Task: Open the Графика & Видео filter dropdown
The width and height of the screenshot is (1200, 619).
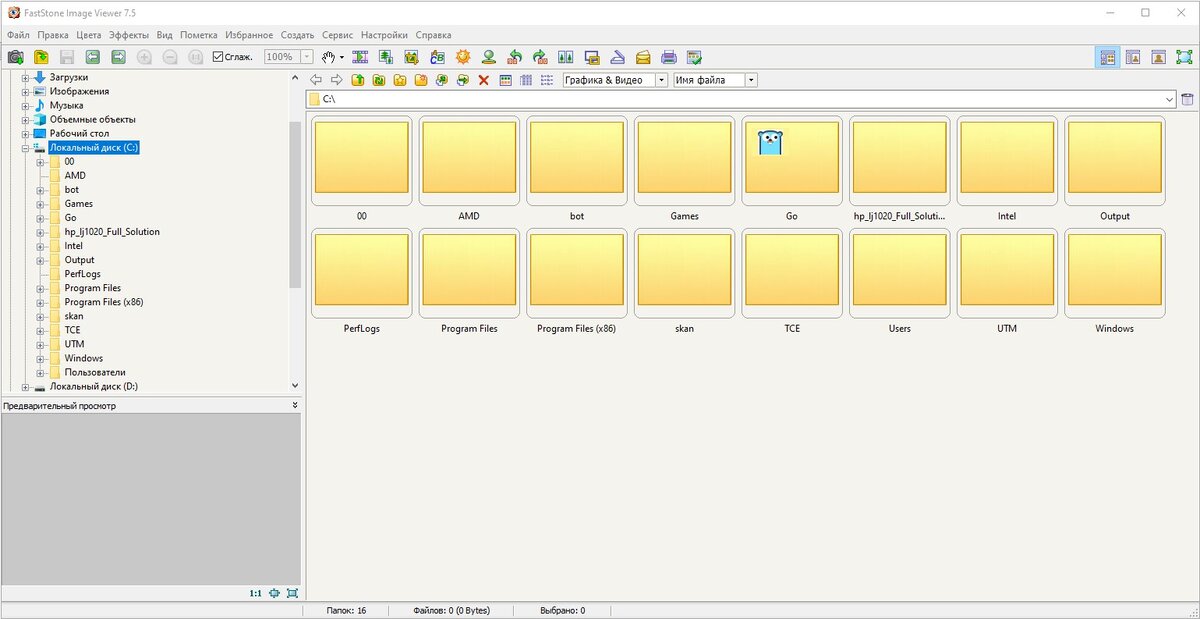Action: (x=661, y=80)
